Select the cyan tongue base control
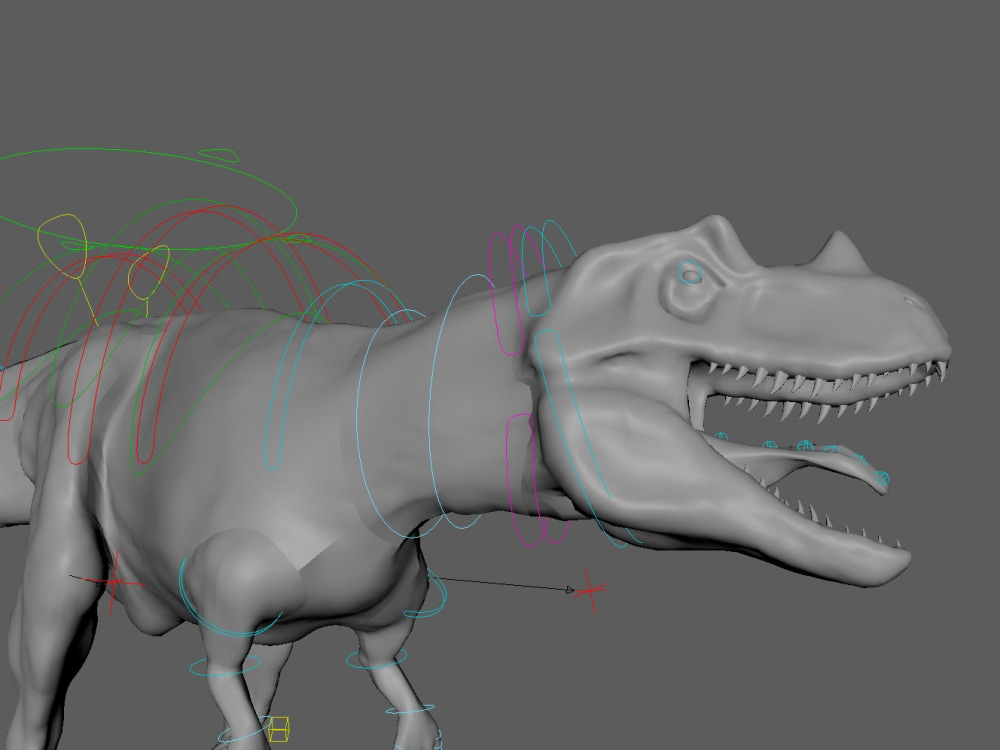Screen dimensions: 1000x750 click(721, 438)
